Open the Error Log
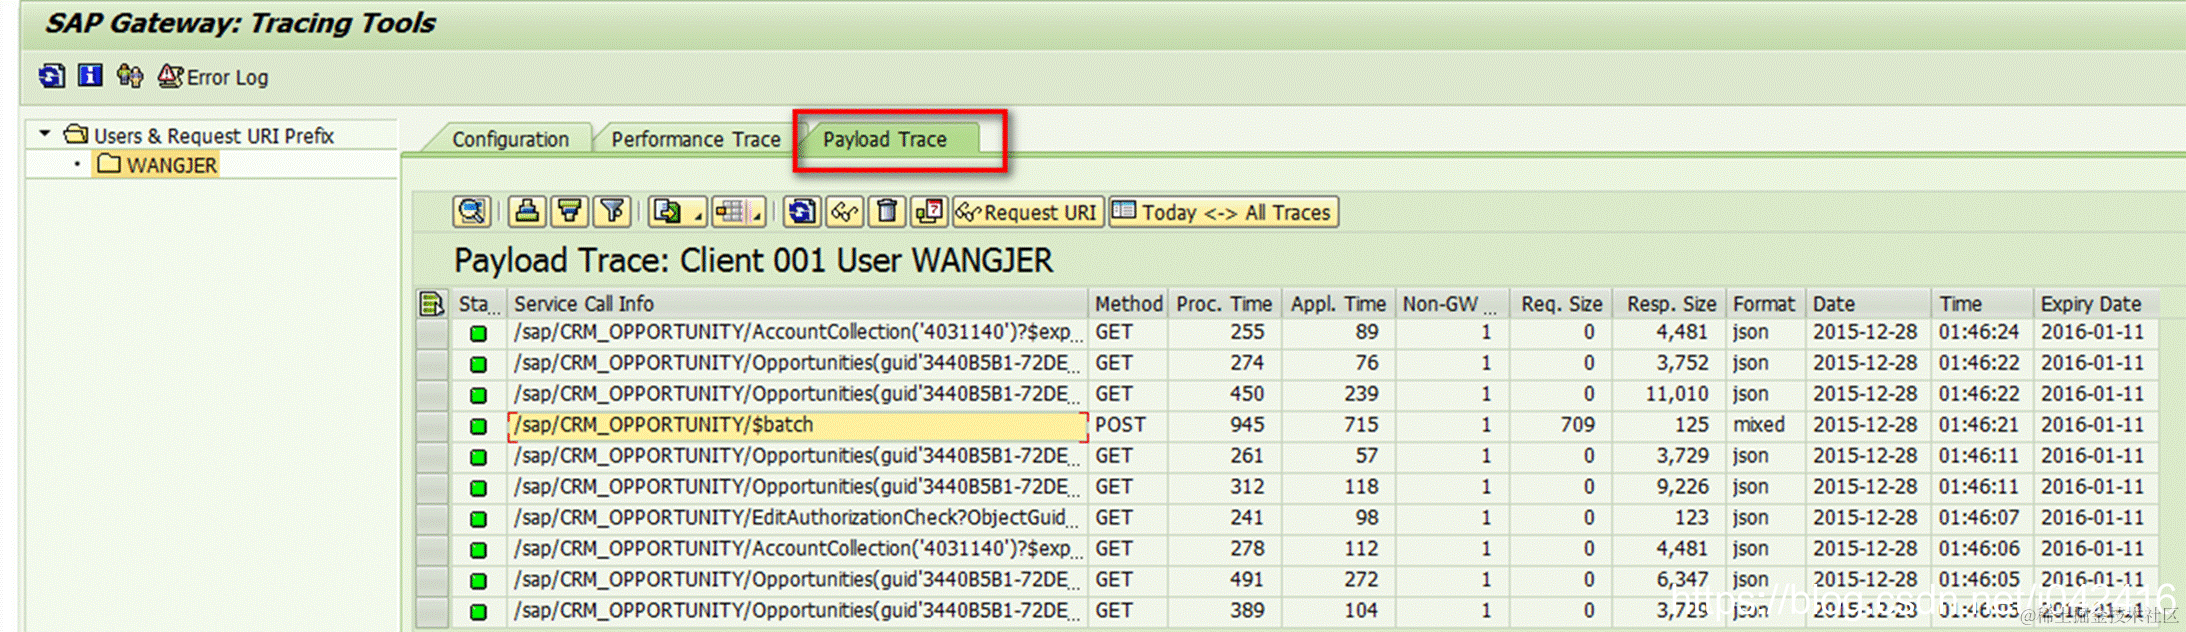Image resolution: width=2186 pixels, height=632 pixels. coord(213,77)
